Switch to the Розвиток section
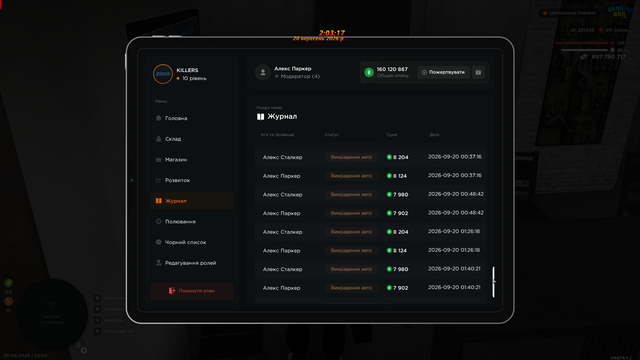Viewport: 640px width, 360px height. click(192, 180)
